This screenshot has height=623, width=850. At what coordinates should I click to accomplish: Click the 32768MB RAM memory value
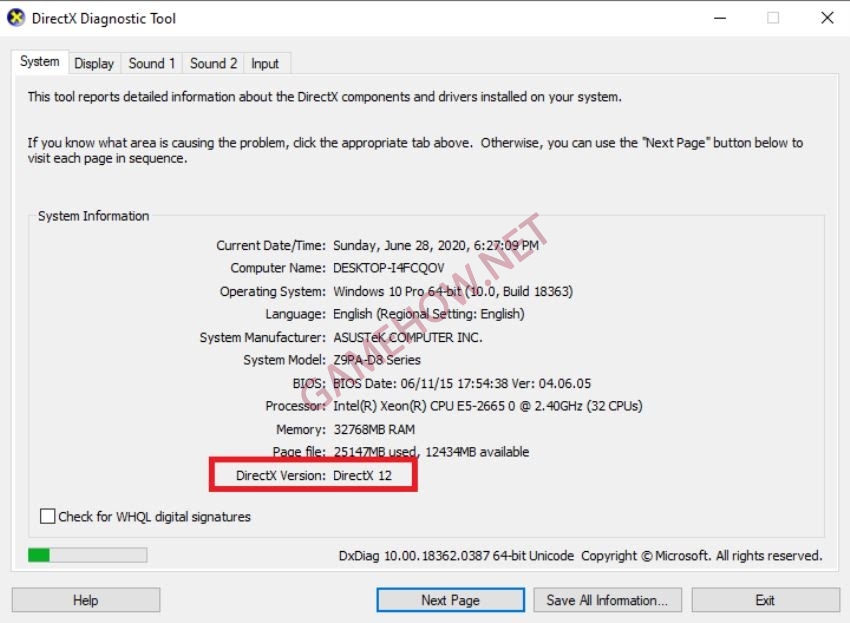coord(375,429)
